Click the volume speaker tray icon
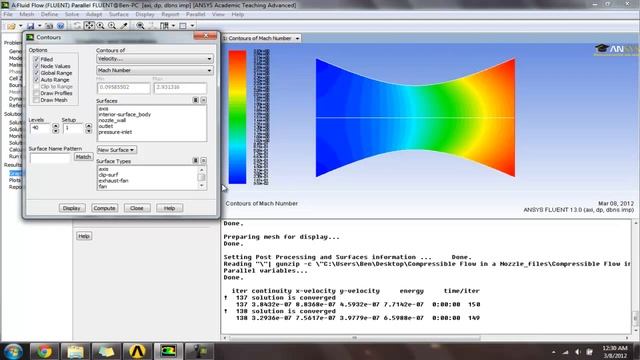This screenshot has width=640, height=360. pyautogui.click(x=578, y=352)
